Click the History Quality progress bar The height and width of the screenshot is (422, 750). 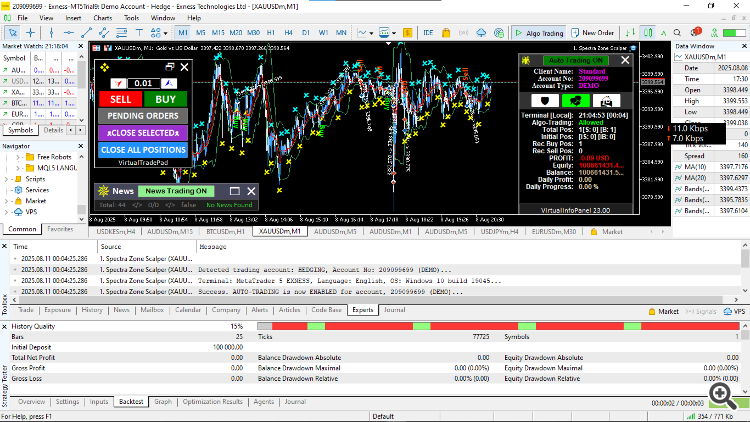click(x=498, y=326)
